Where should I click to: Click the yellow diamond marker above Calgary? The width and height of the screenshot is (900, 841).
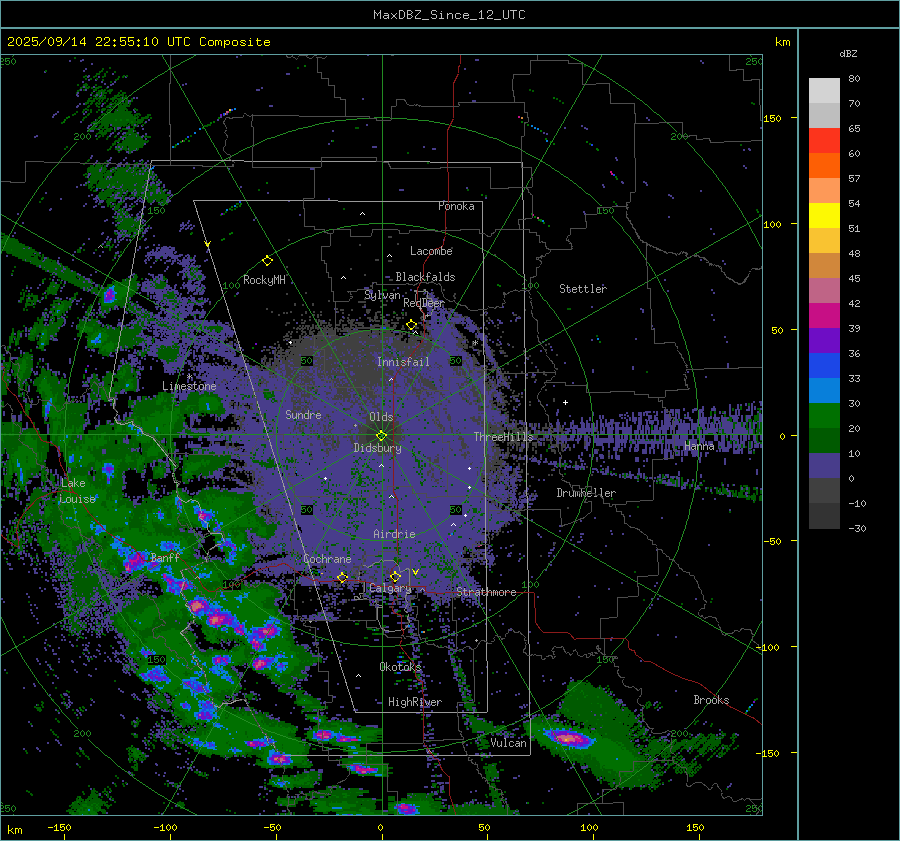point(395,576)
